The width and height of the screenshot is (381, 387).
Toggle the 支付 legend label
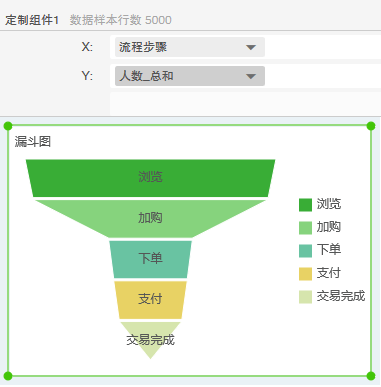(x=329, y=273)
